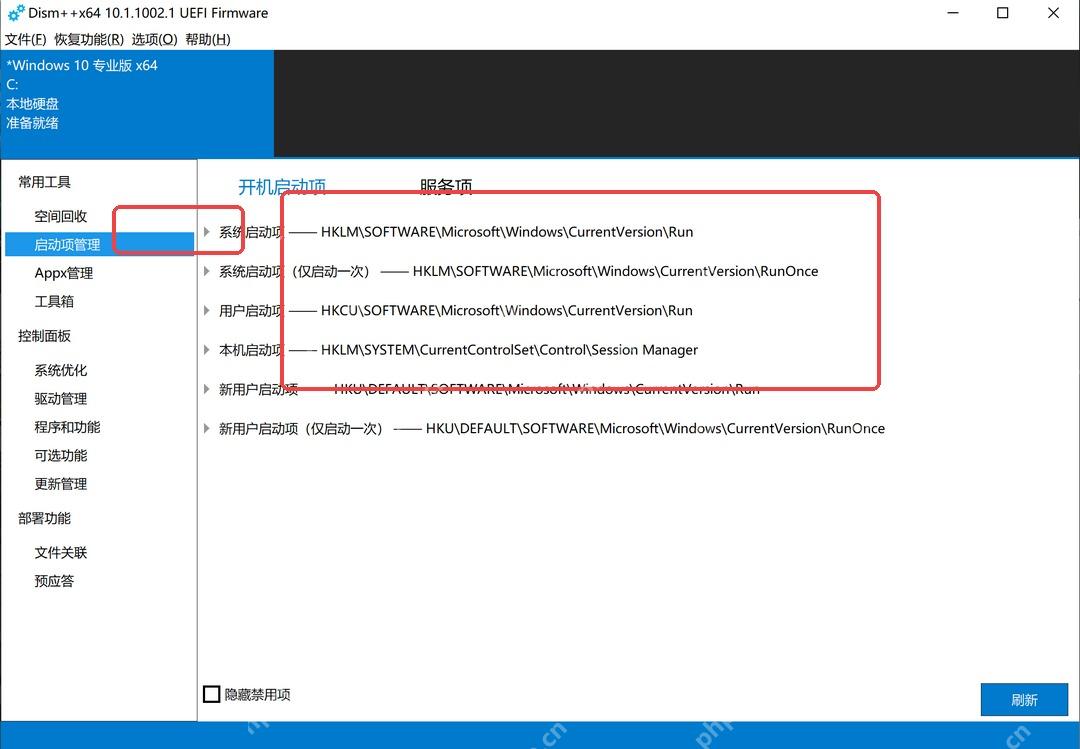
Task: Open 可选功能 in the sidebar
Action: [61, 455]
